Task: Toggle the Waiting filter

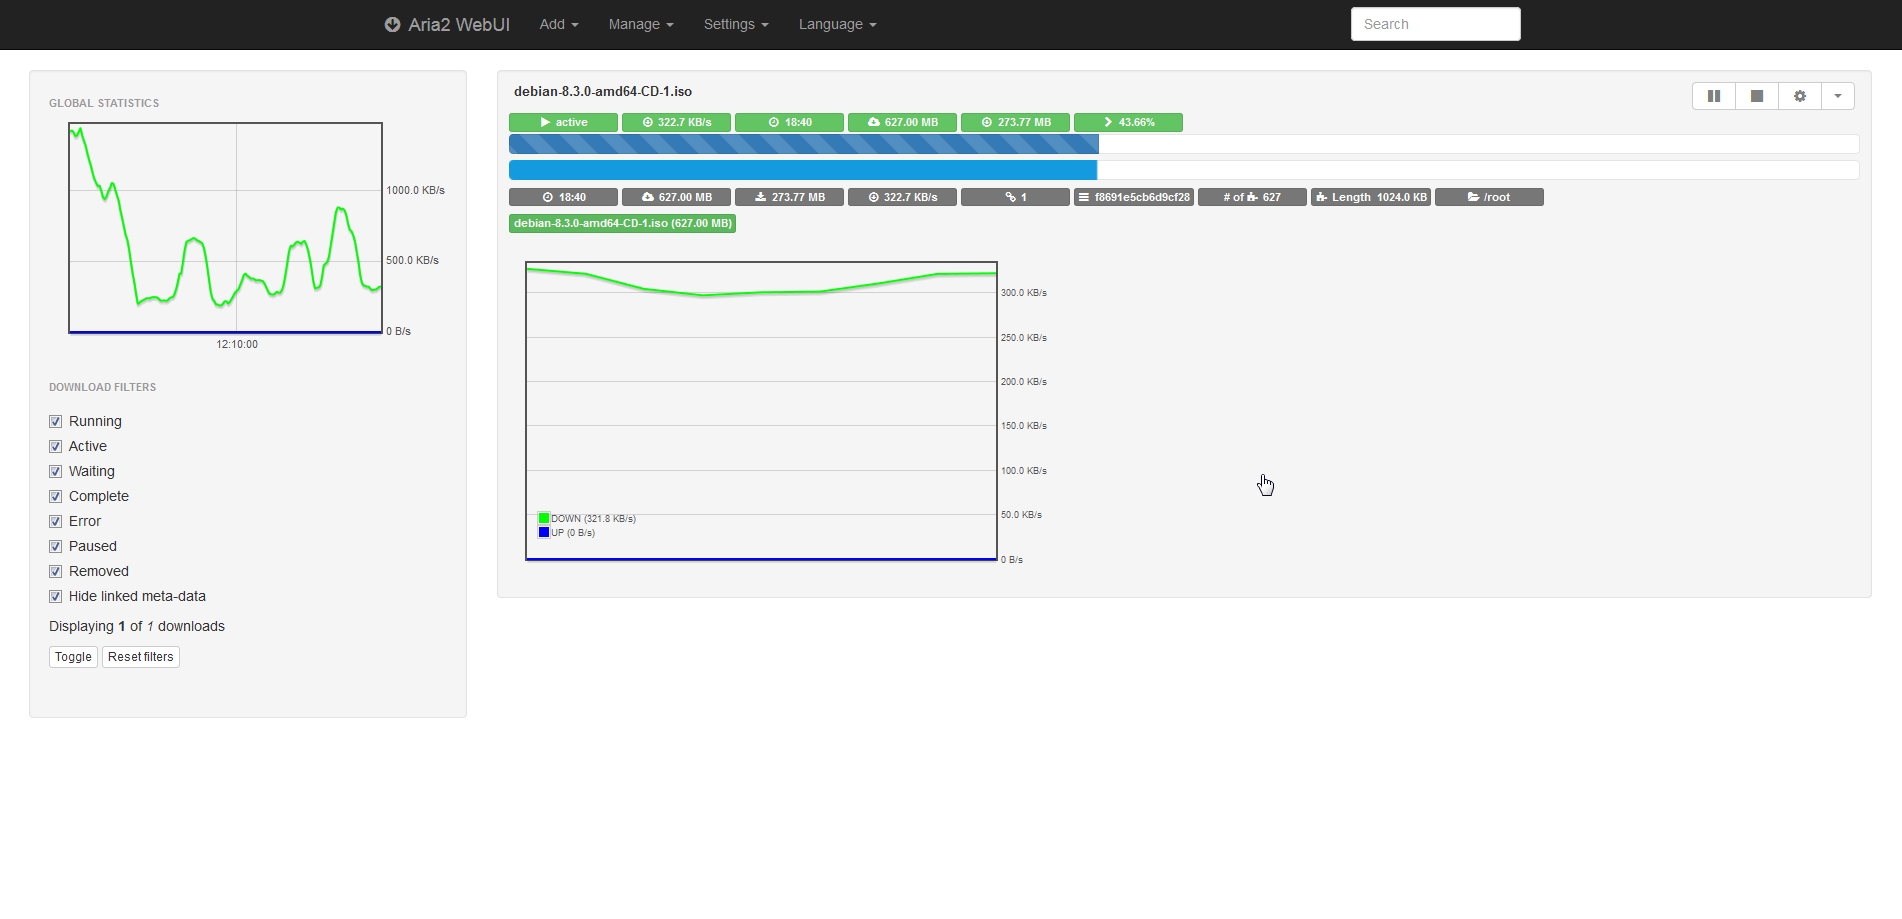Action: pos(56,471)
